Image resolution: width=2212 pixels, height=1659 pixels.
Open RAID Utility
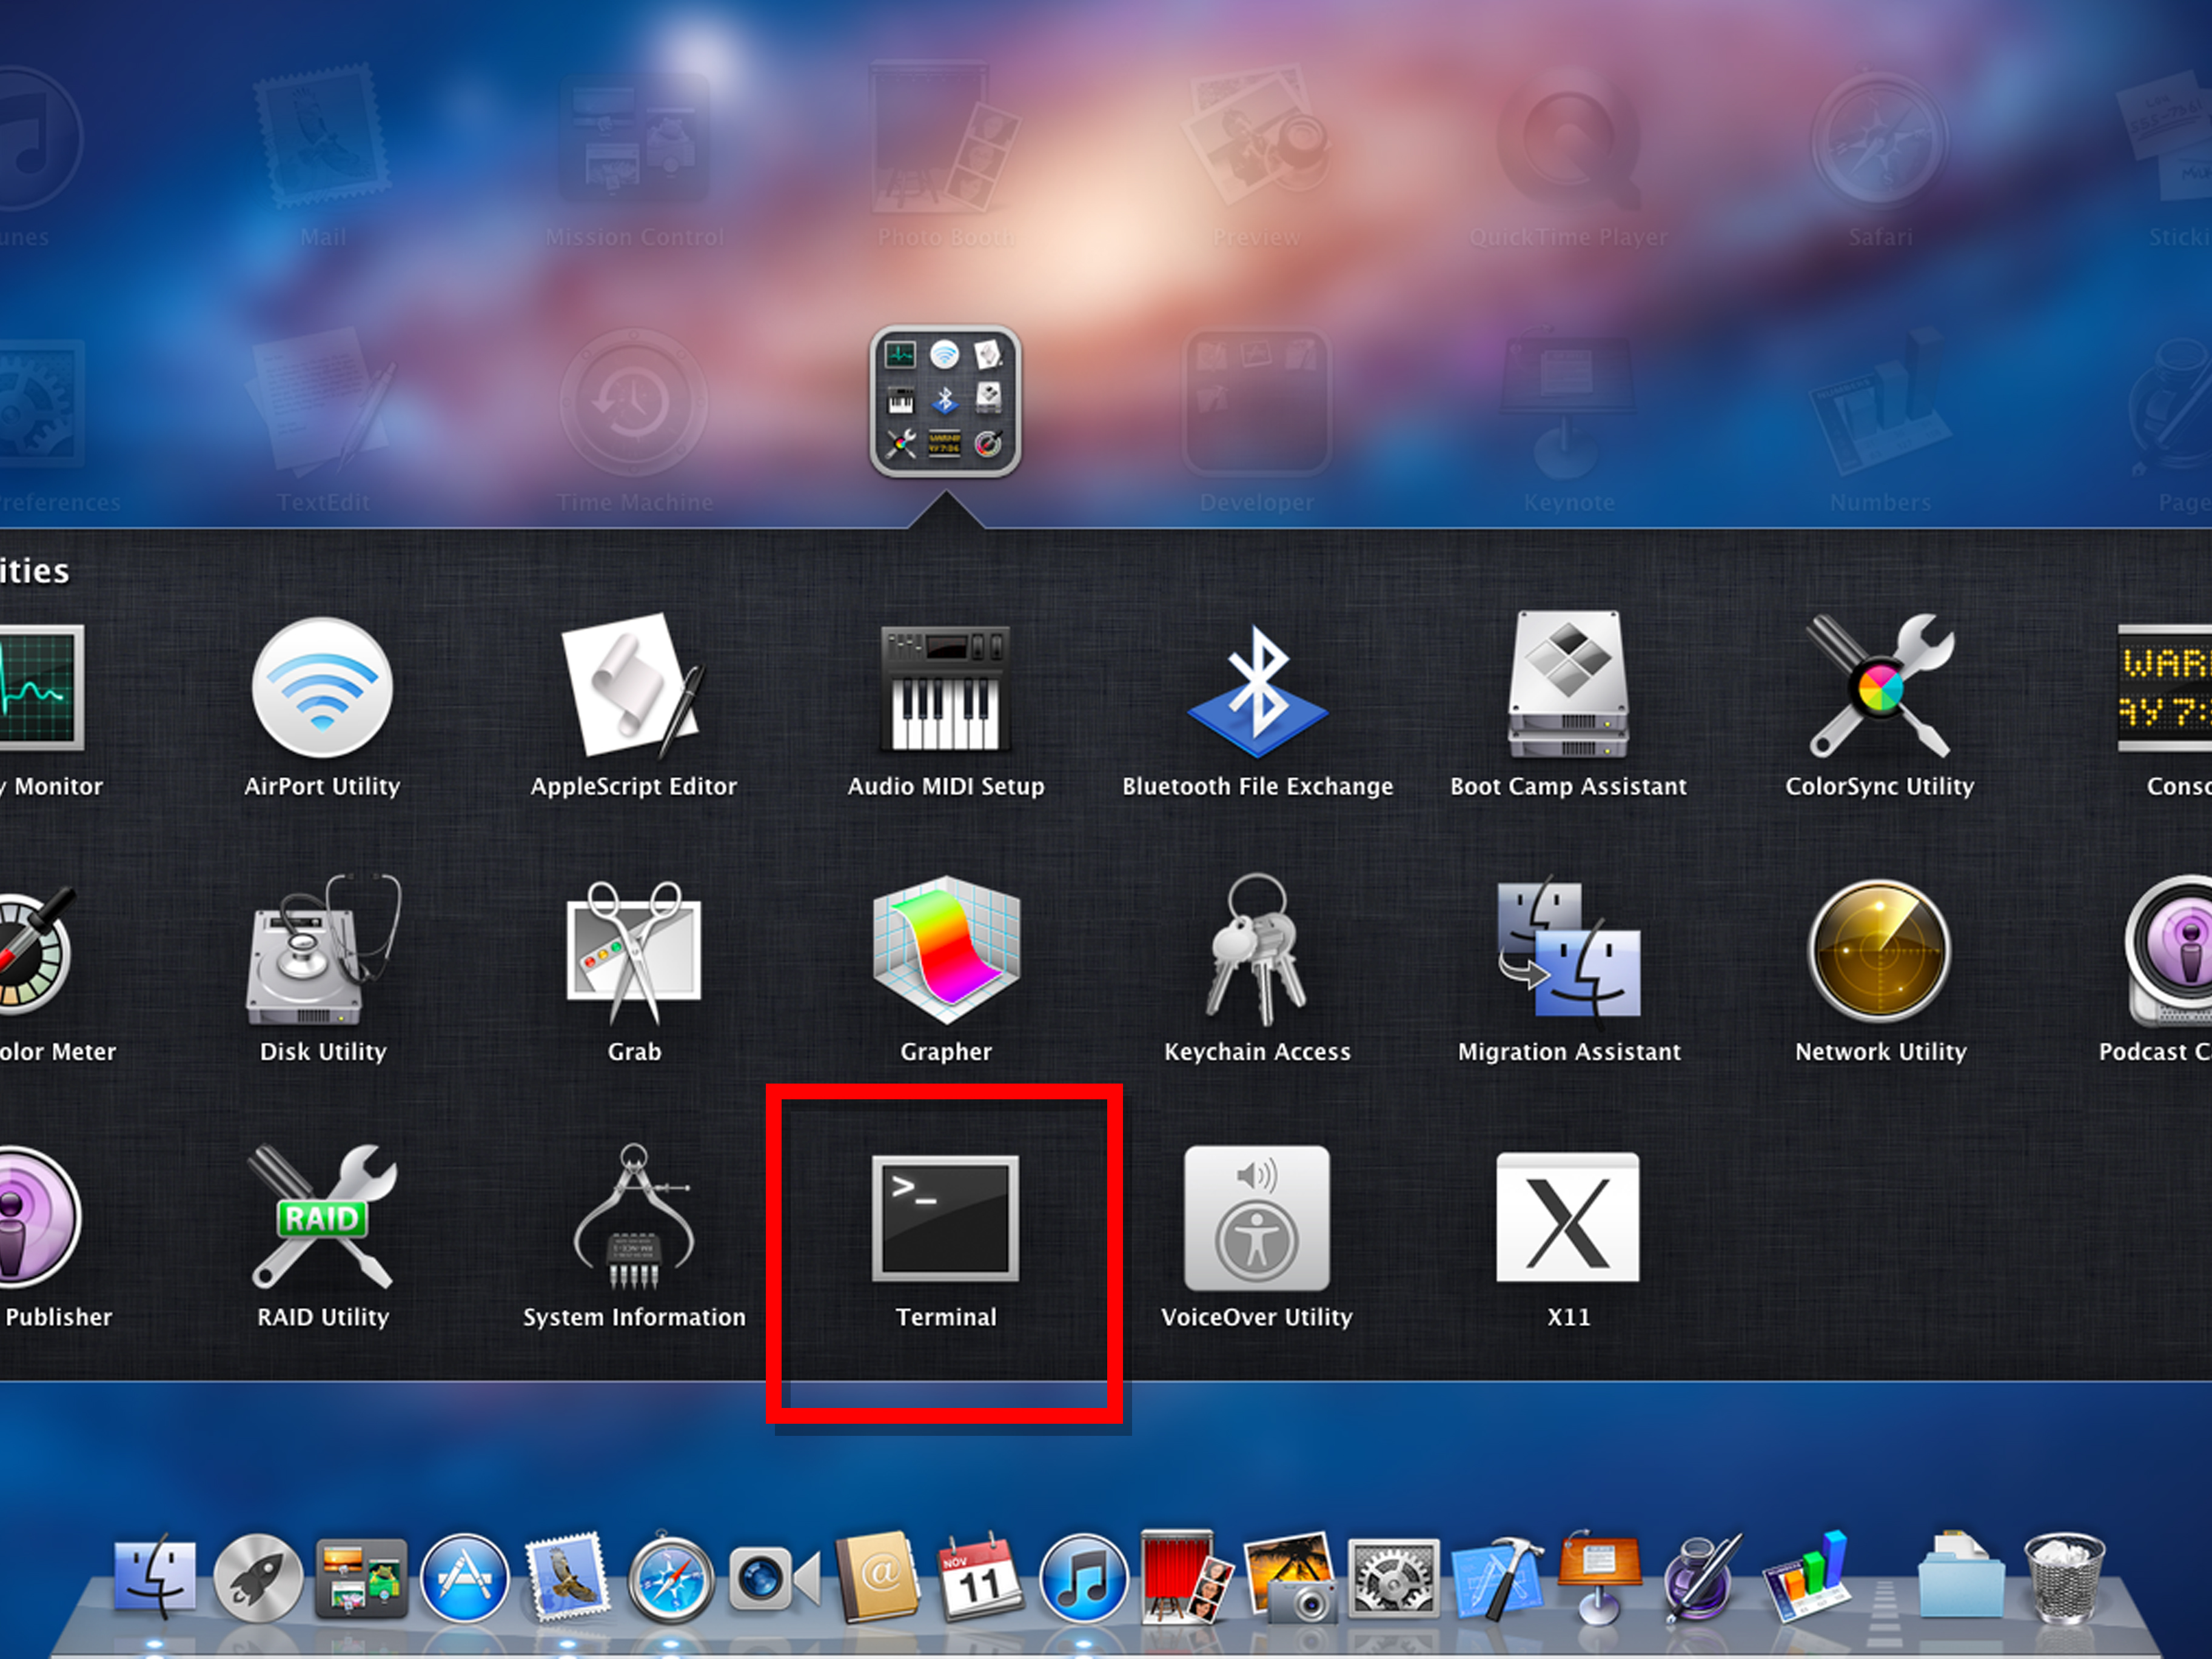click(322, 1216)
